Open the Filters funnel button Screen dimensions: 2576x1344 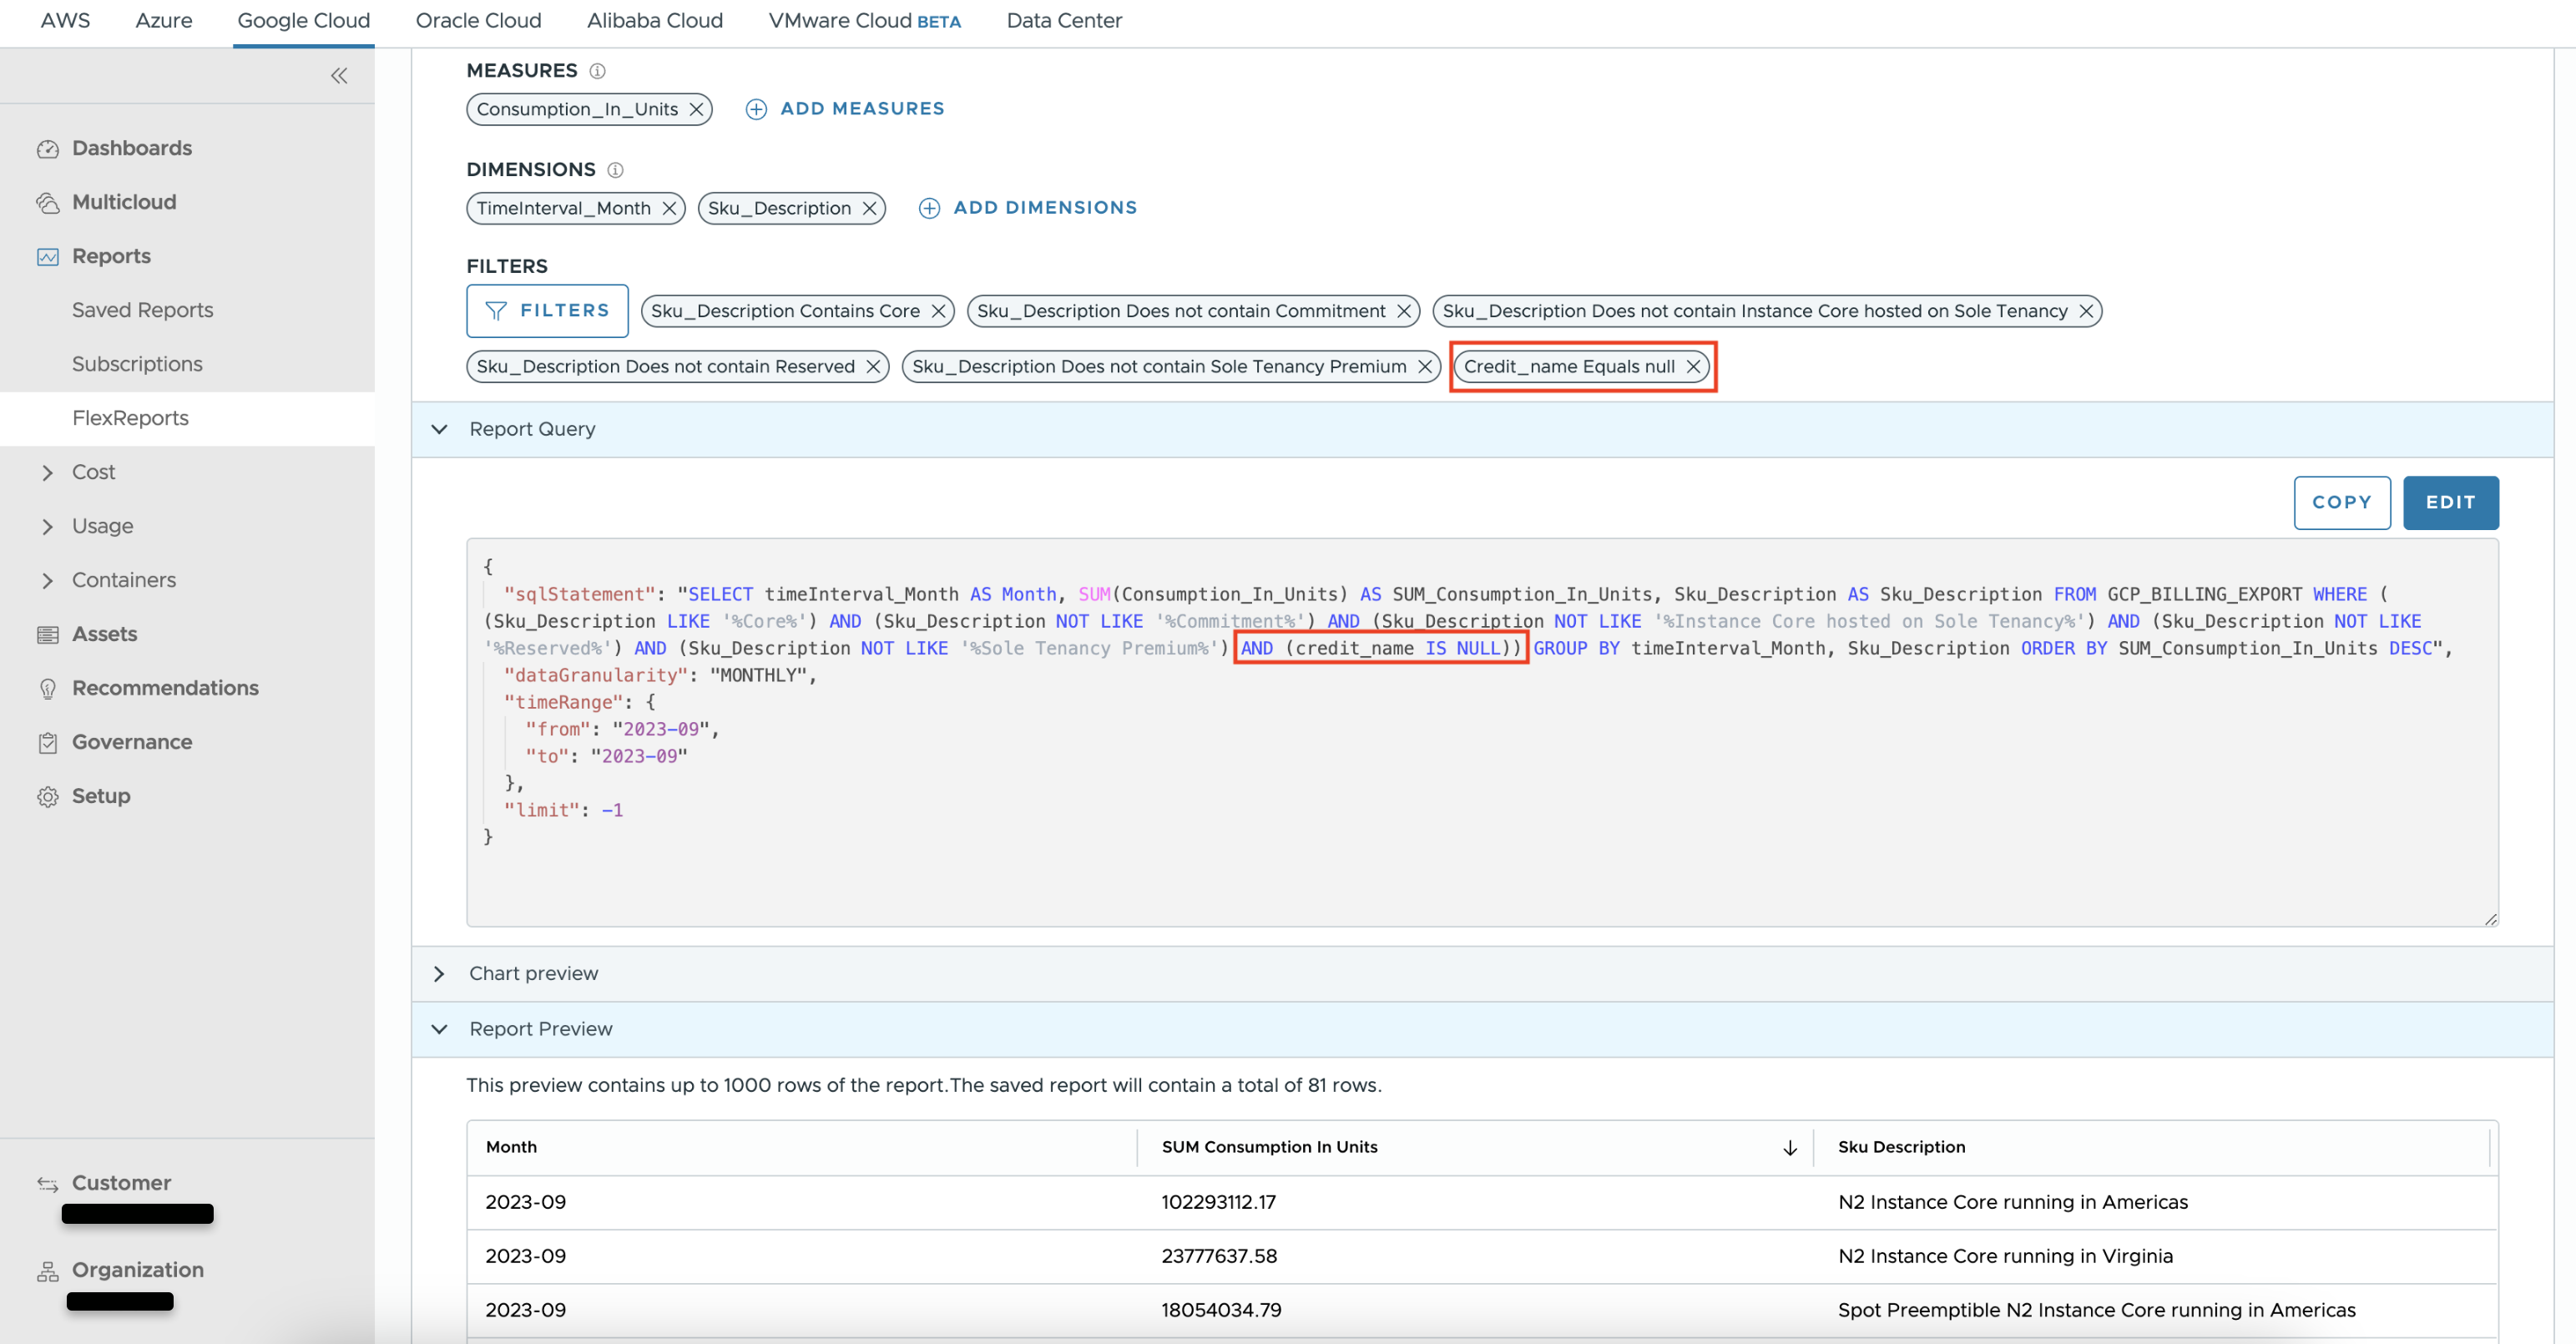[547, 311]
